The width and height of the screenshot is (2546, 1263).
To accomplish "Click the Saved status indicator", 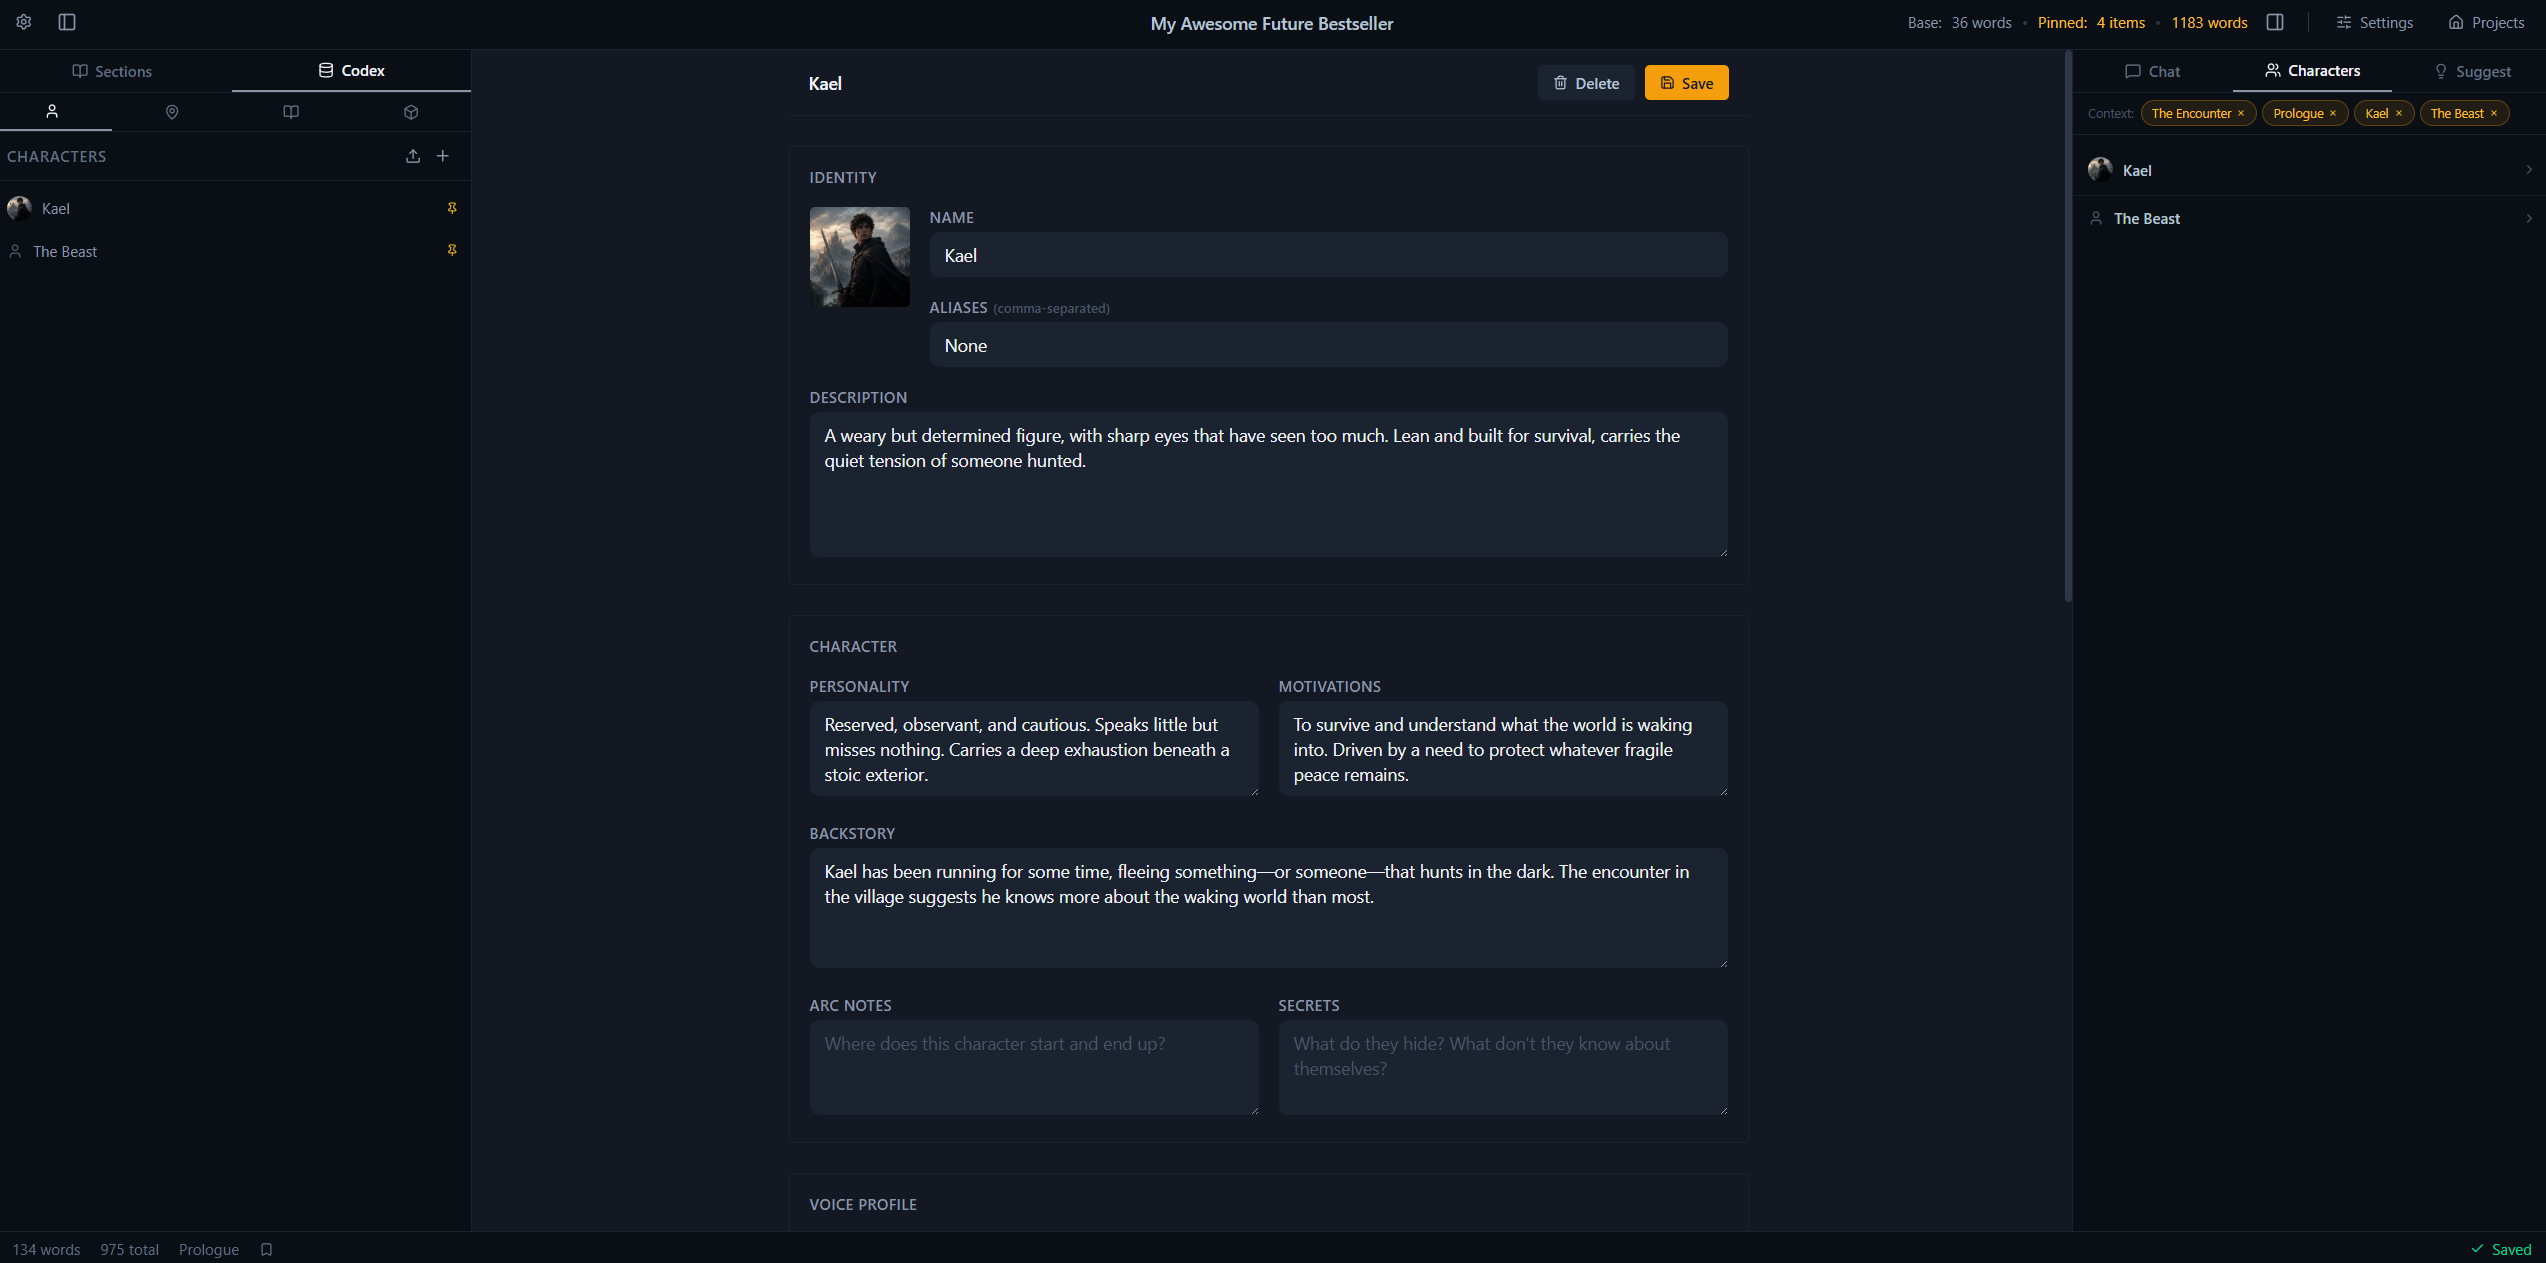I will point(2501,1249).
